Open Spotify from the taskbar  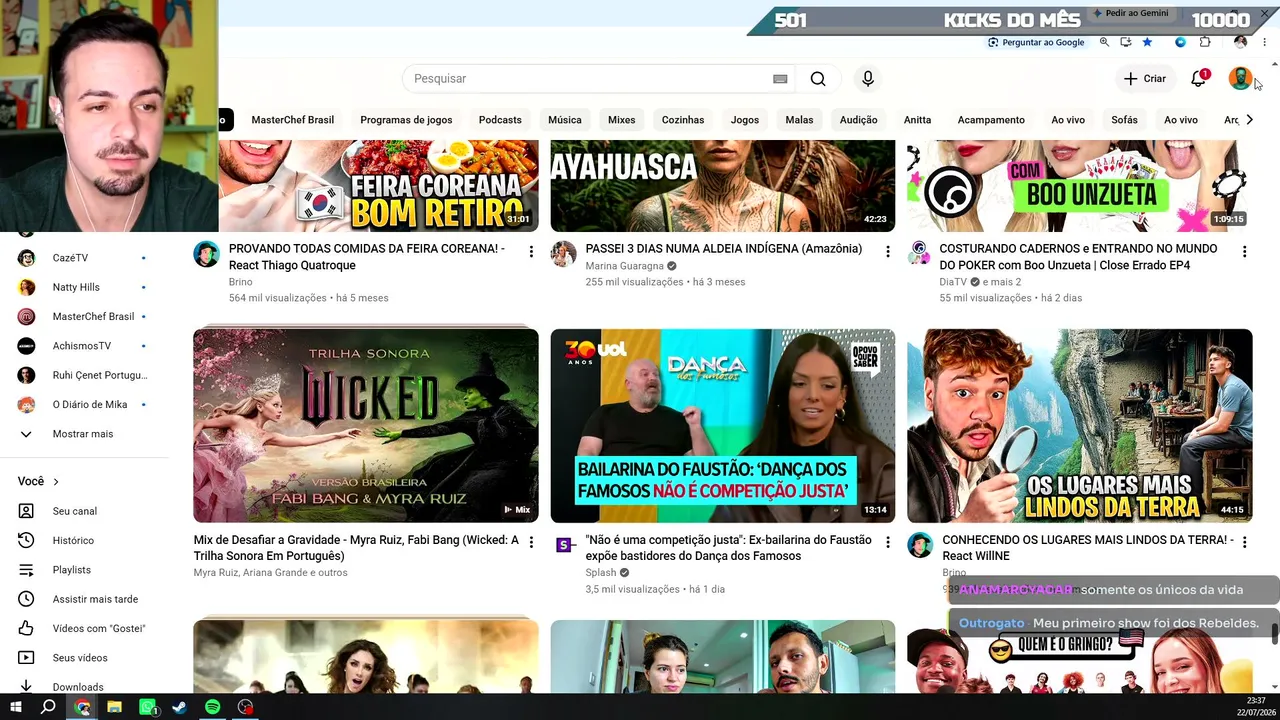[213, 707]
